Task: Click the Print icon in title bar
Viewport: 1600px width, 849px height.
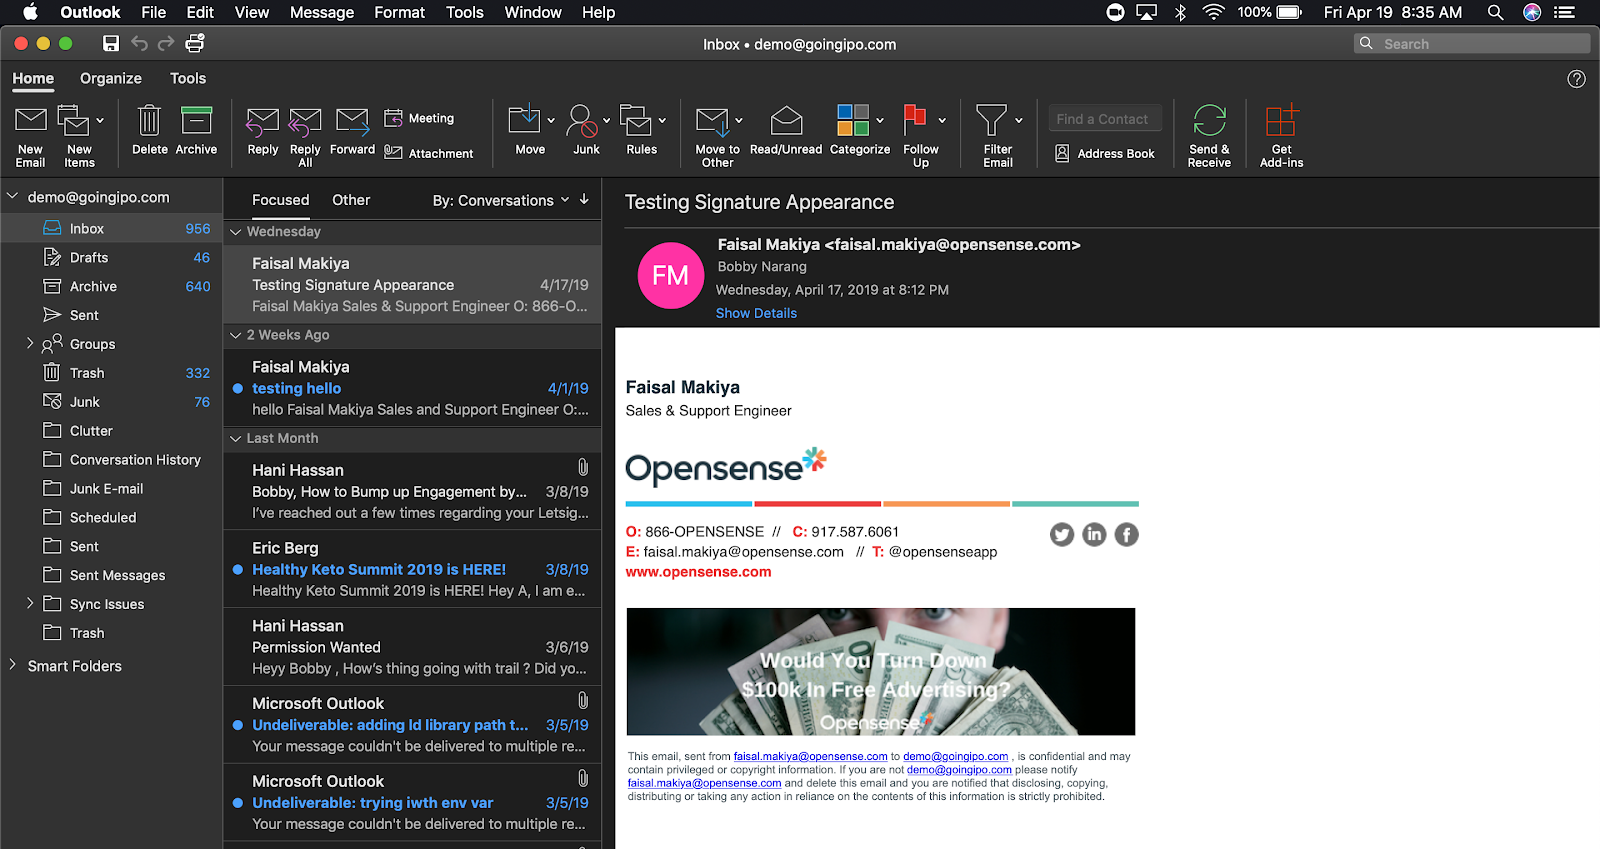Action: tap(195, 43)
